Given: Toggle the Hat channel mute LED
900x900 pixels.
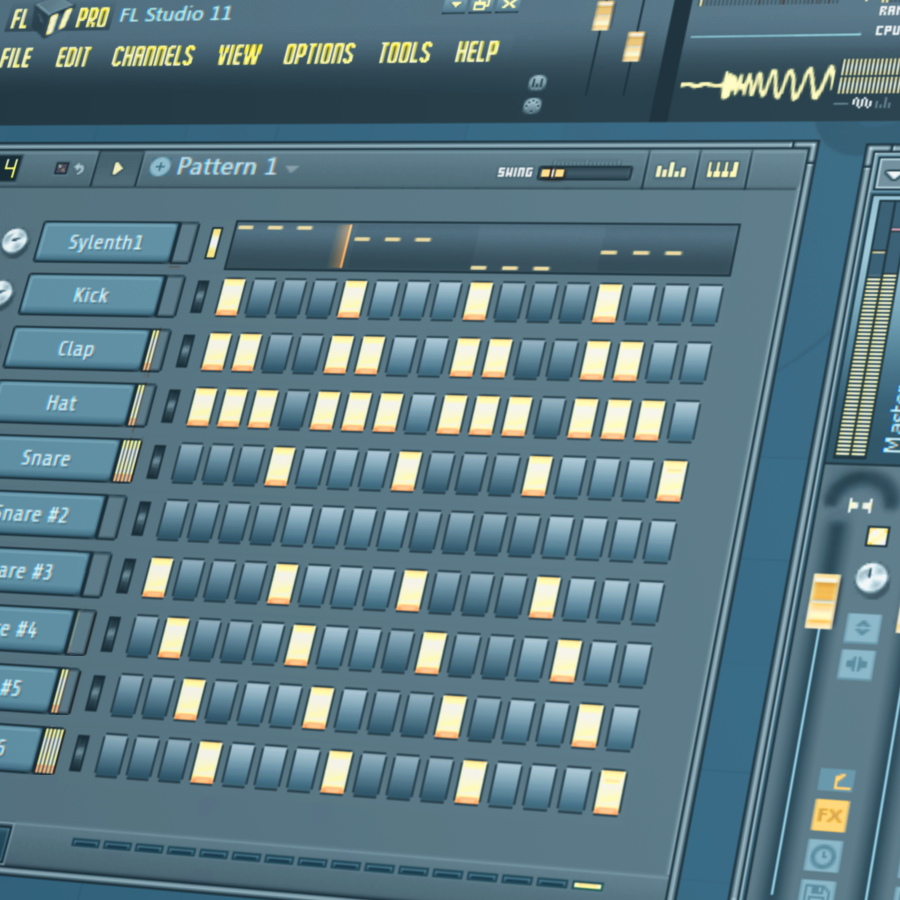Looking at the screenshot, I should 170,406.
